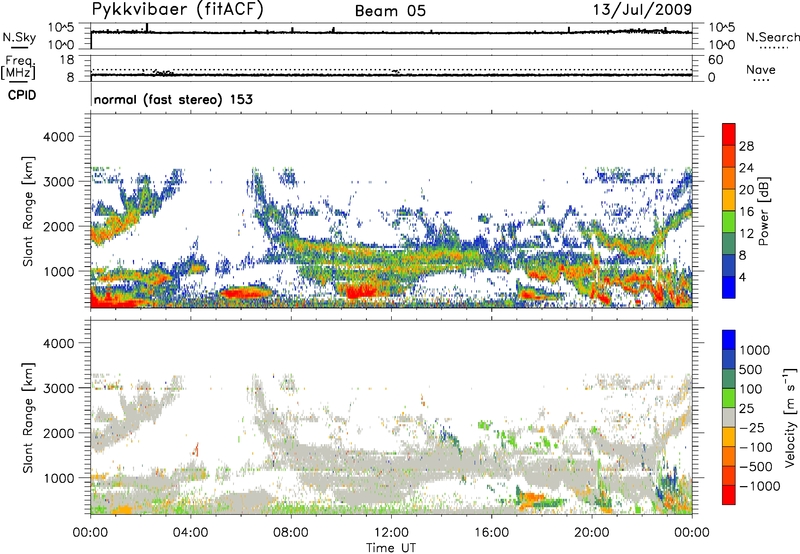This screenshot has height=554, width=800.
Task: Click the date 13/Jul/2009
Action: point(642,10)
